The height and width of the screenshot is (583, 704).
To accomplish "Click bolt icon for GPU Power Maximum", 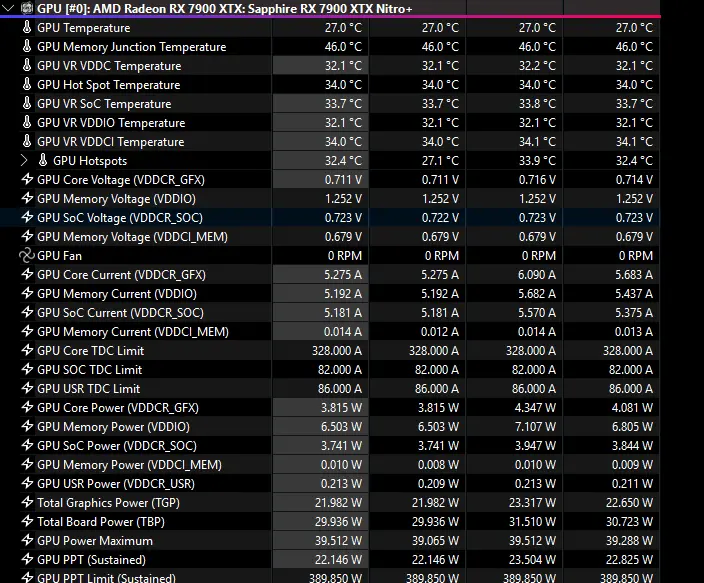I will tap(27, 540).
